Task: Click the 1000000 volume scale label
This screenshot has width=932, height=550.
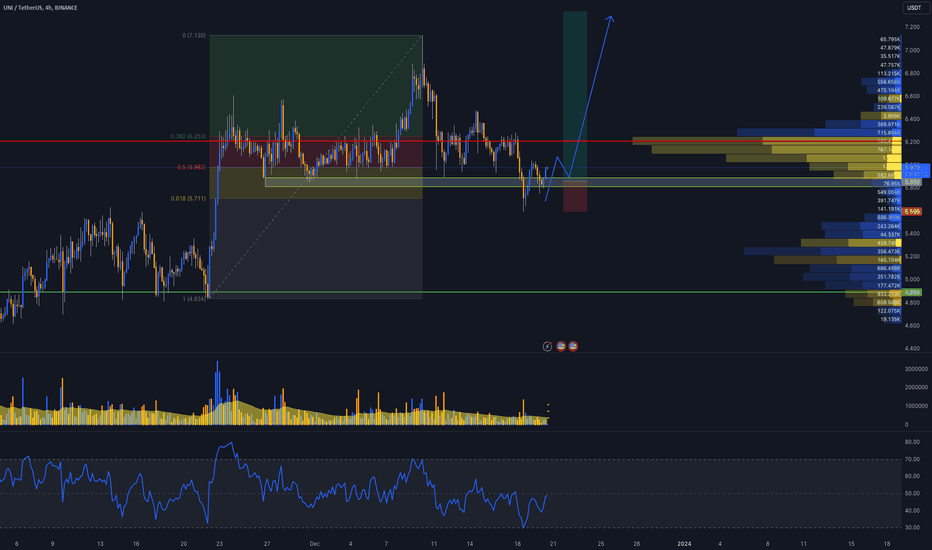Action: (916, 406)
